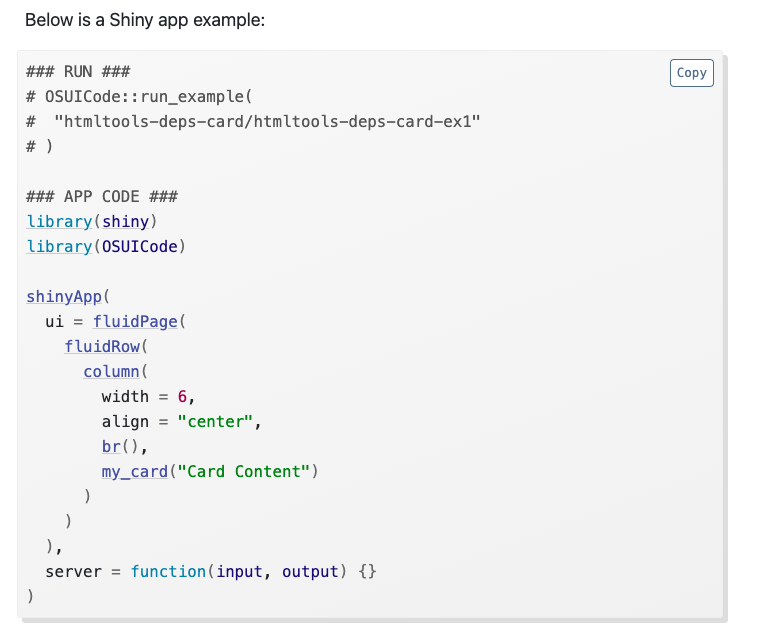This screenshot has width=759, height=636.
Task: Follow the fluidPage function link
Action: click(135, 322)
